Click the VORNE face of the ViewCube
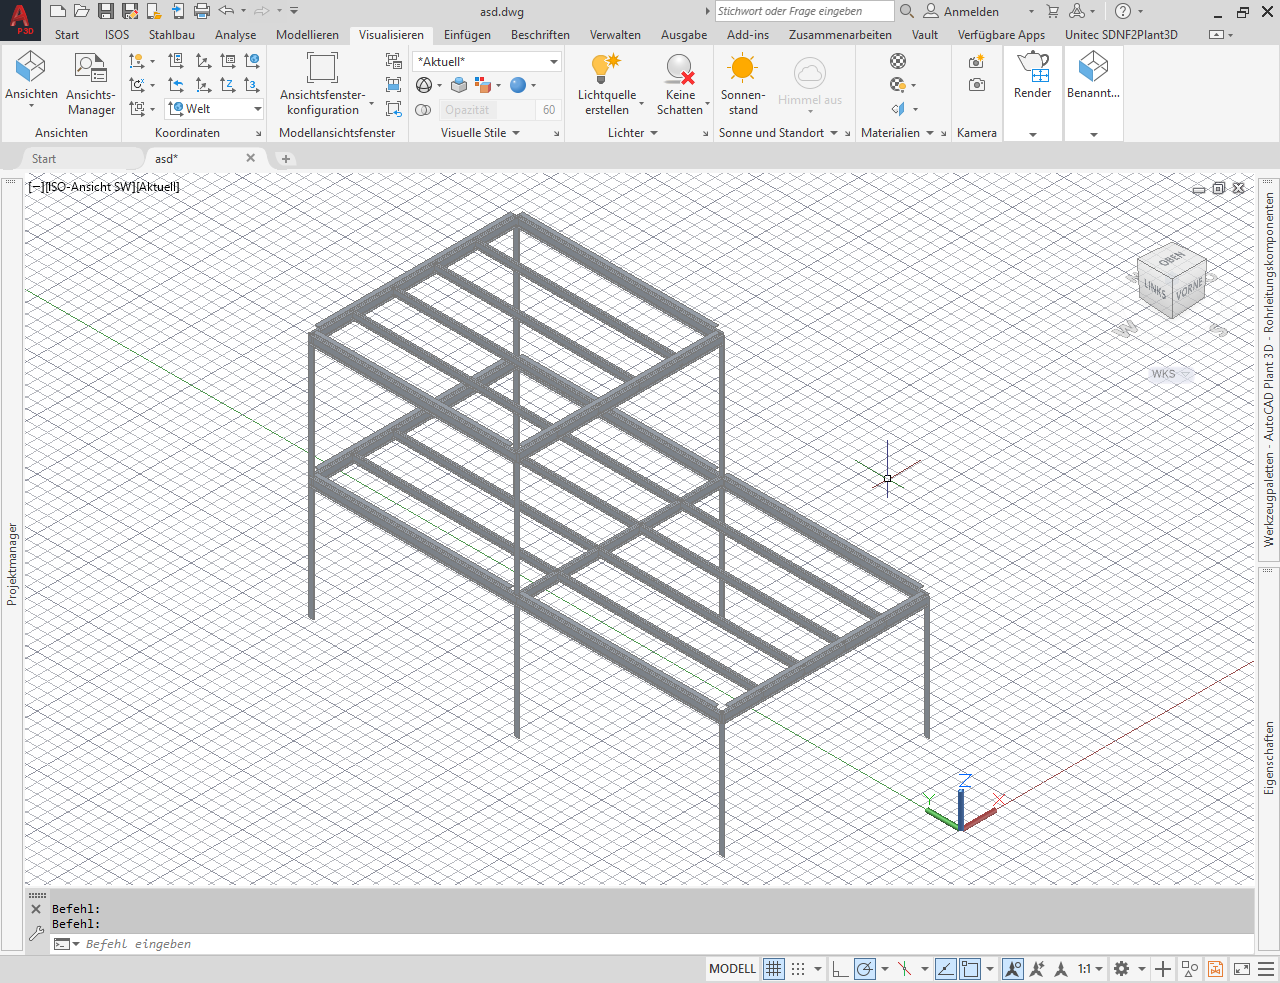Screen dimensions: 1280x983 click(1189, 291)
